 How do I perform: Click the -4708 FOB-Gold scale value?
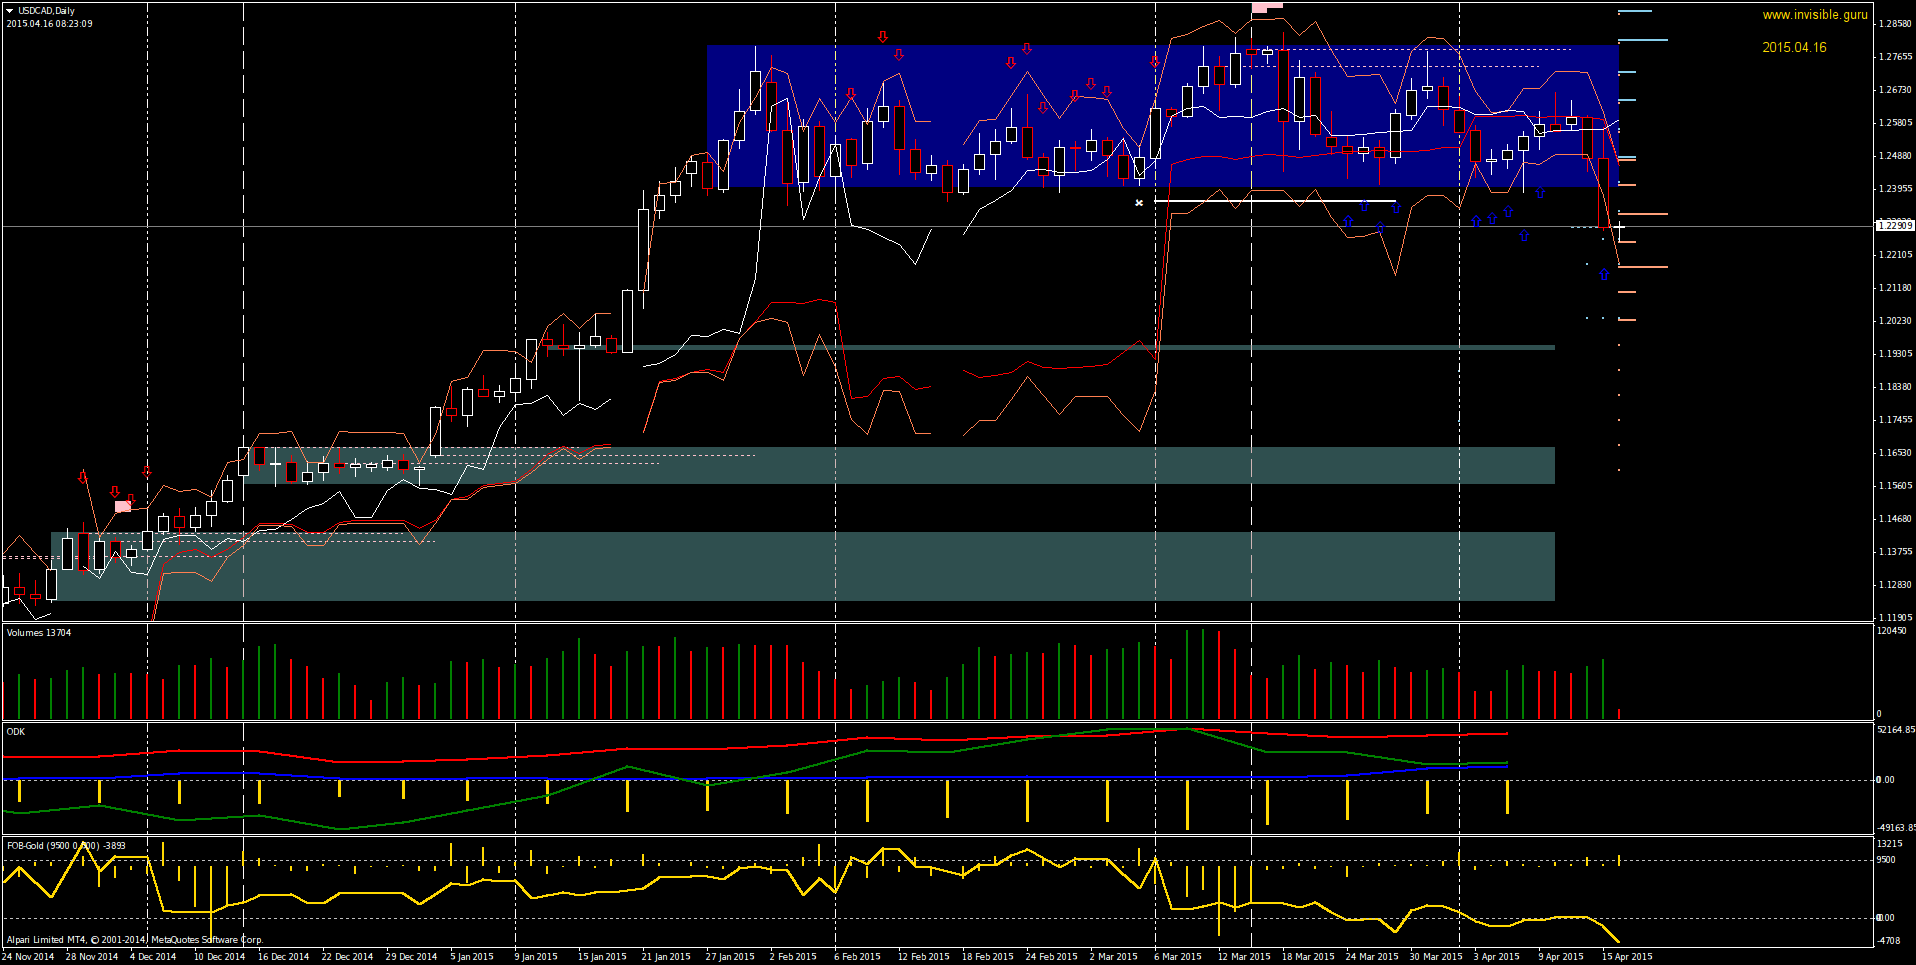click(x=1888, y=941)
